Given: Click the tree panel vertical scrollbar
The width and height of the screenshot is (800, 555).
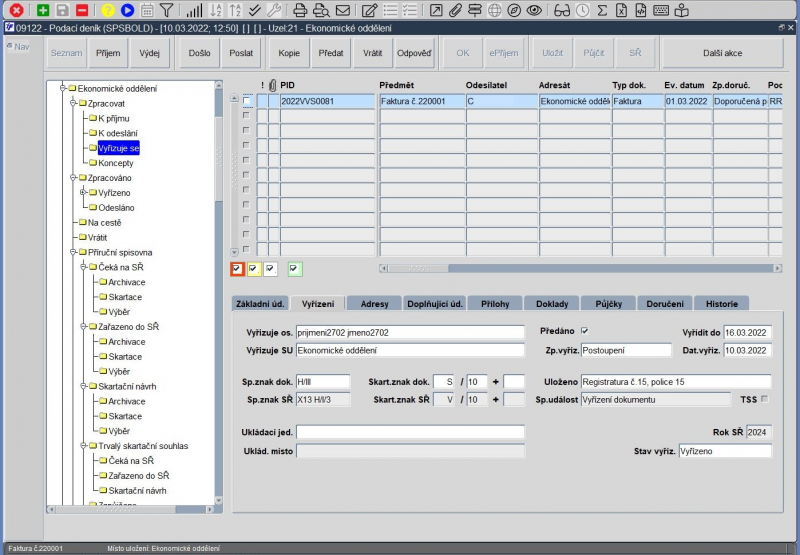Looking at the screenshot, I should [219, 292].
